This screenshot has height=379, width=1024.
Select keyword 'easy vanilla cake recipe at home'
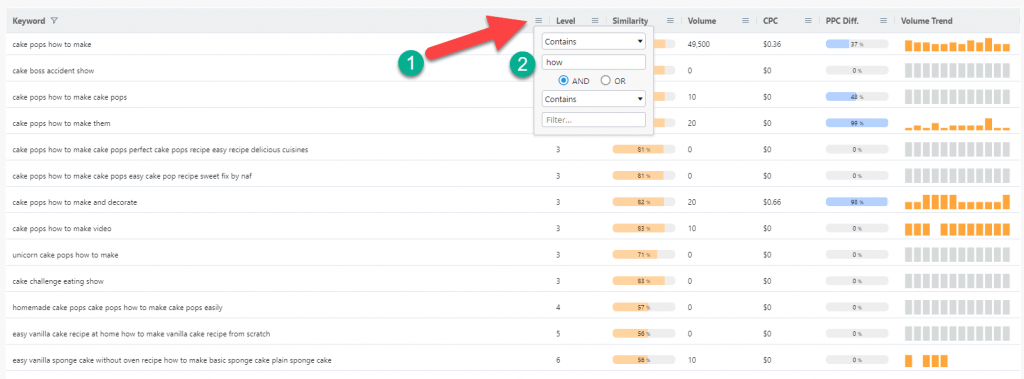click(141, 334)
